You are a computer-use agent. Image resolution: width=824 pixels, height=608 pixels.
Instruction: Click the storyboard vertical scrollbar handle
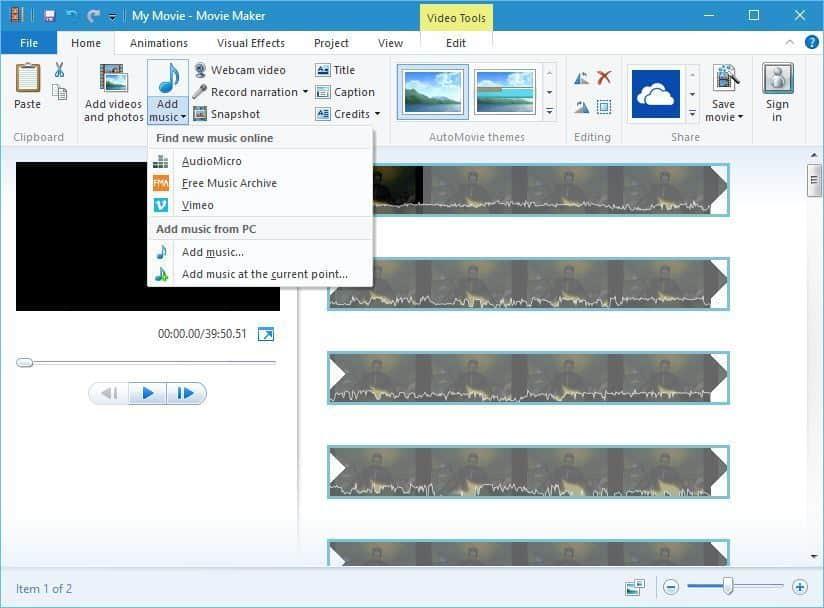tap(813, 180)
